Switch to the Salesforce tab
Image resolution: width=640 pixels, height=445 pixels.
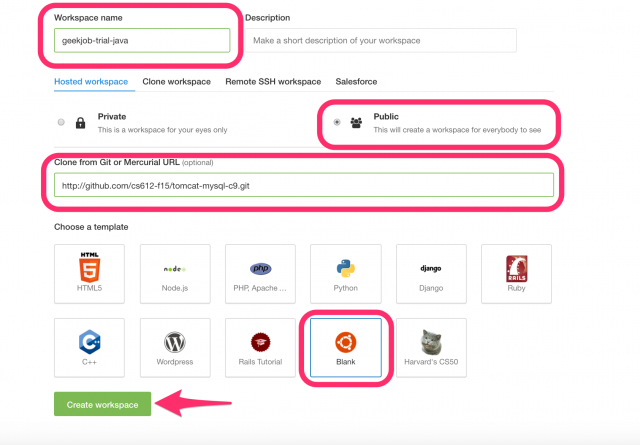[356, 82]
